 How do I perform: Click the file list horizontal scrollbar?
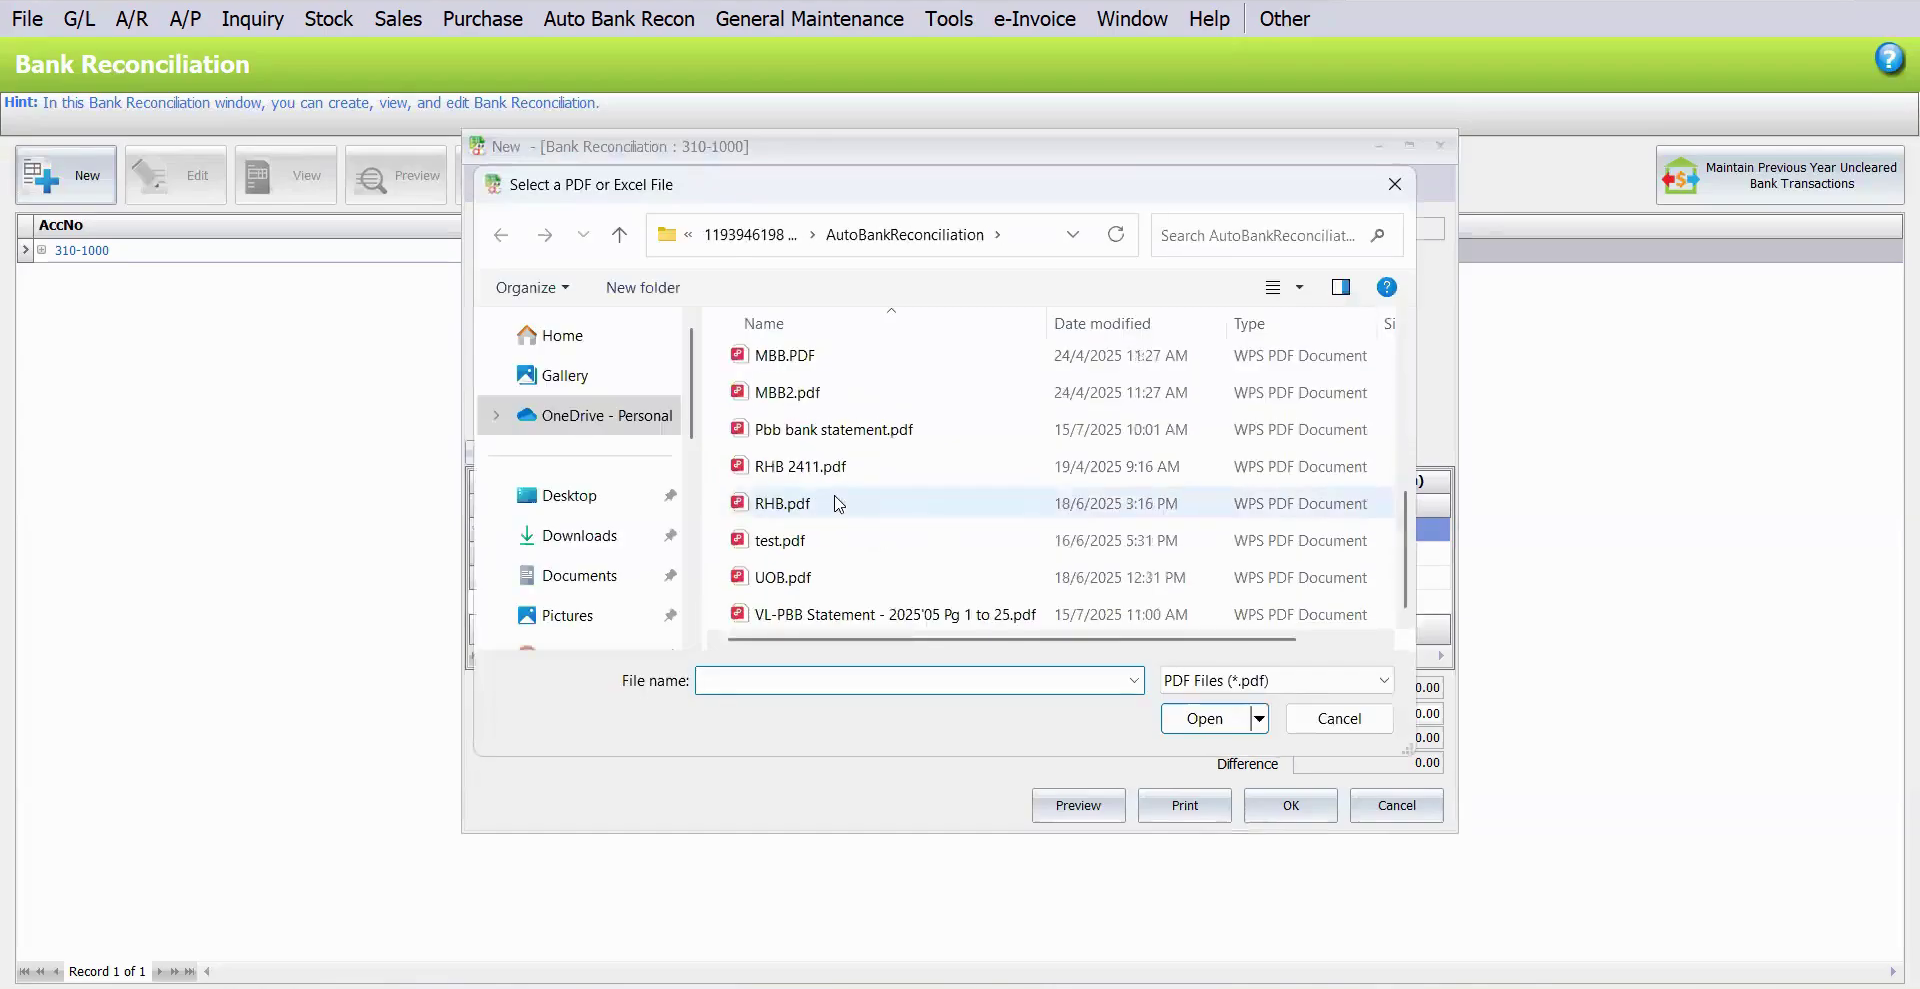click(x=1012, y=638)
